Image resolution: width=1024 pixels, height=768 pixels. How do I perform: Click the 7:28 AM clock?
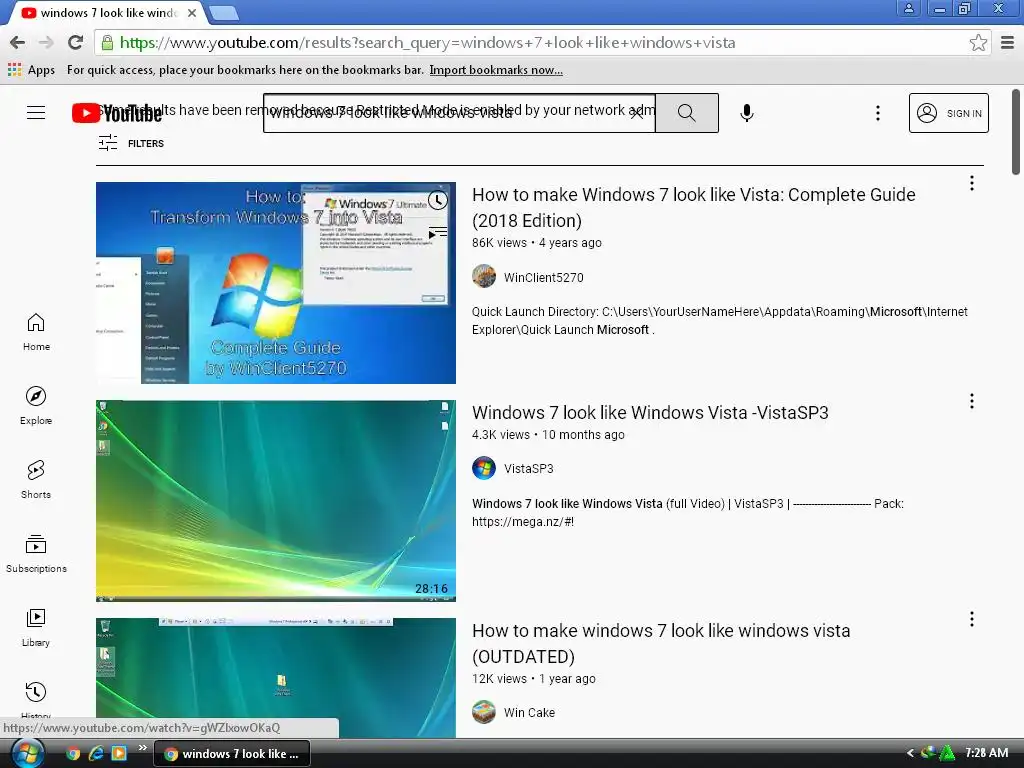pyautogui.click(x=986, y=753)
